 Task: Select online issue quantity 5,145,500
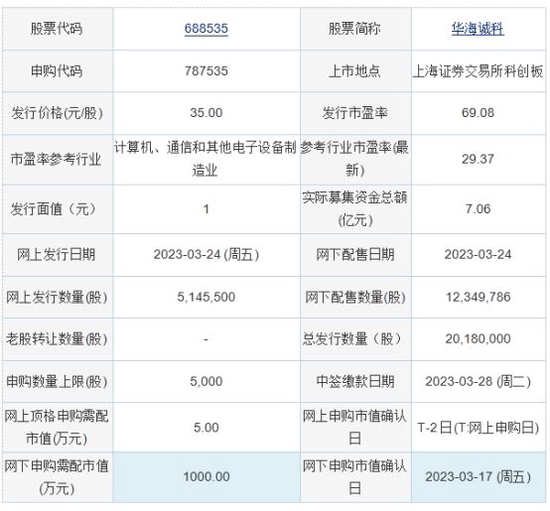[x=206, y=297]
